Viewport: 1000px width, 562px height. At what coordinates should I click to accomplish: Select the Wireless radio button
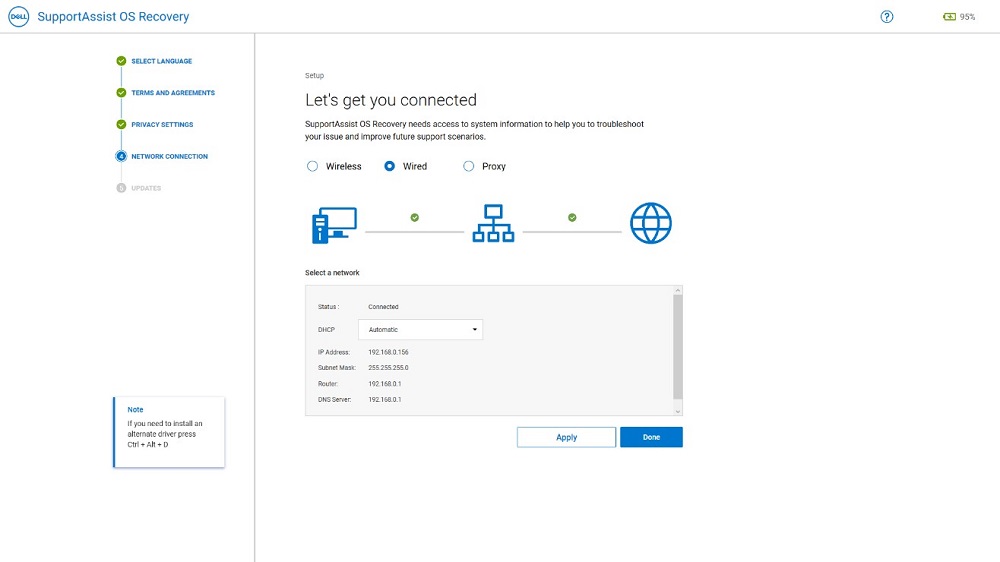click(x=312, y=166)
